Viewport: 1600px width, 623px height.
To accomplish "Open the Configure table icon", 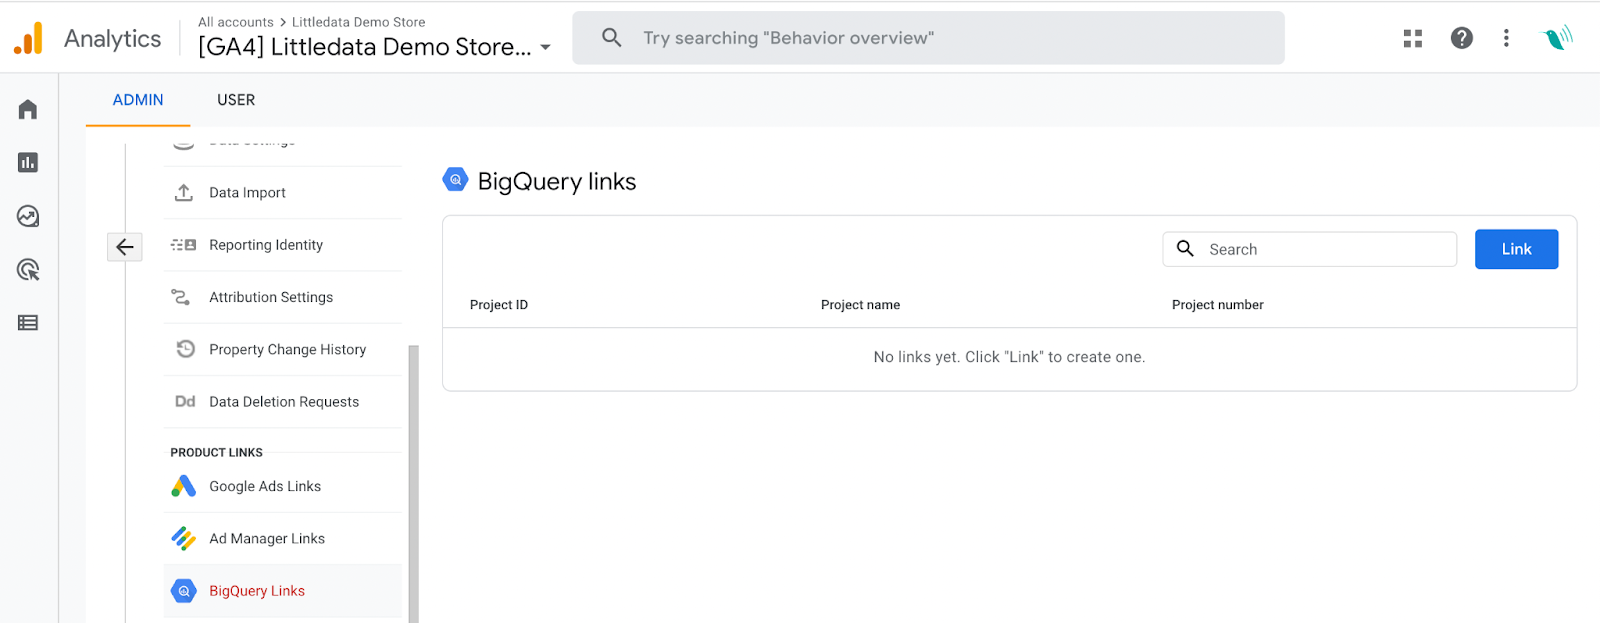I will [x=28, y=322].
